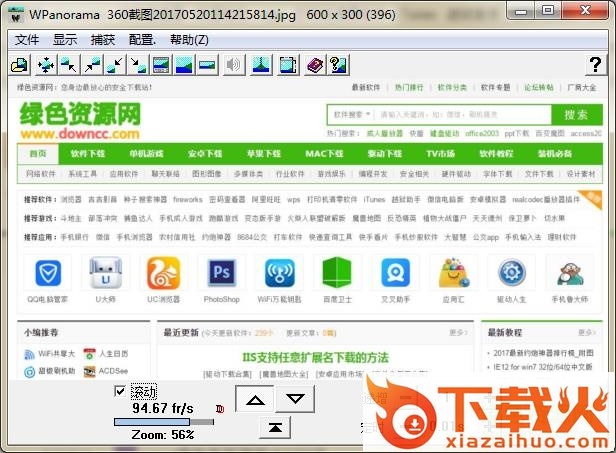The width and height of the screenshot is (616, 453).
Task: Click the zipper picture toolbar icon
Action: [x=261, y=65]
